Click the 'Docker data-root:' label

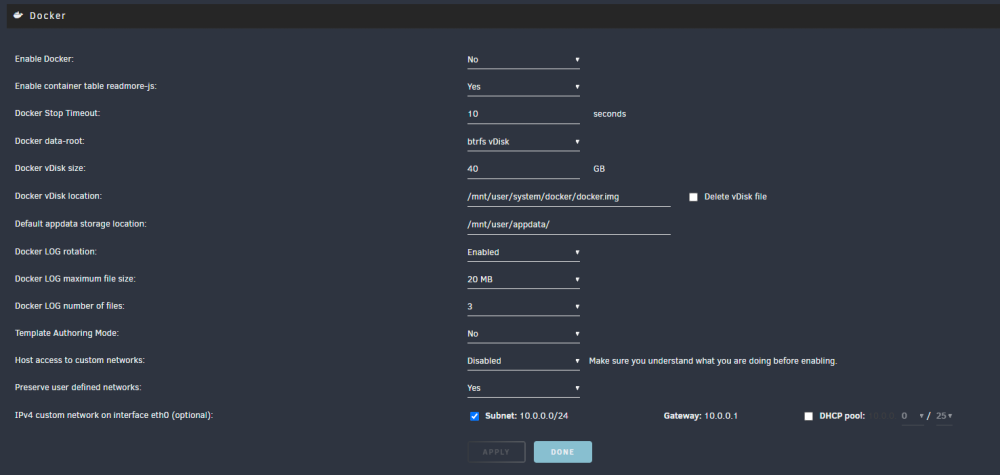pyautogui.click(x=50, y=141)
